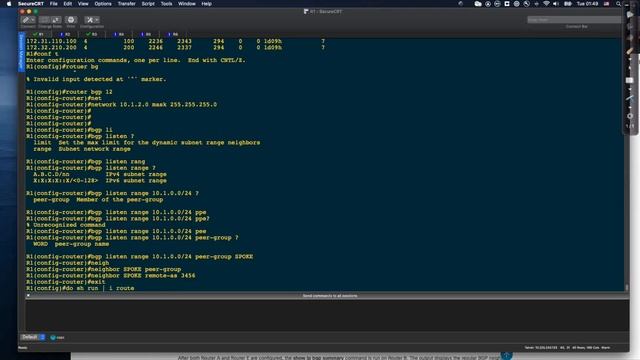Click the Spotlight search menu bar icon
640x360 pixels.
coord(618,4)
